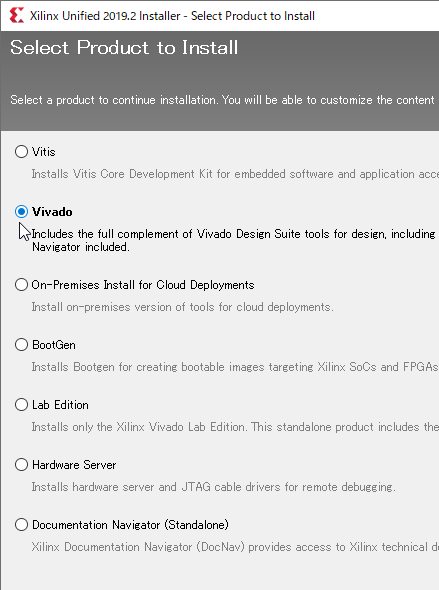The image size is (439, 590).
Task: Click the Vivado Design Suite description text
Action: [235, 240]
